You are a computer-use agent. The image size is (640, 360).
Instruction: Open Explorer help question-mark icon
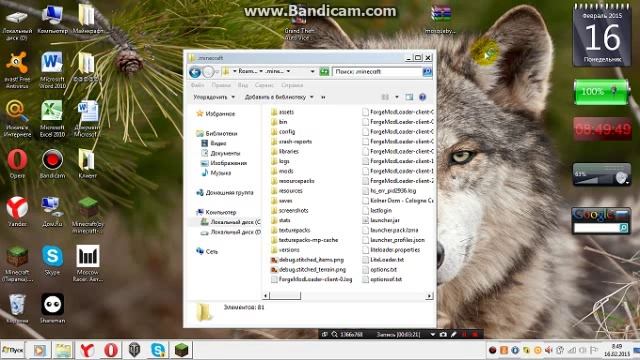(422, 97)
